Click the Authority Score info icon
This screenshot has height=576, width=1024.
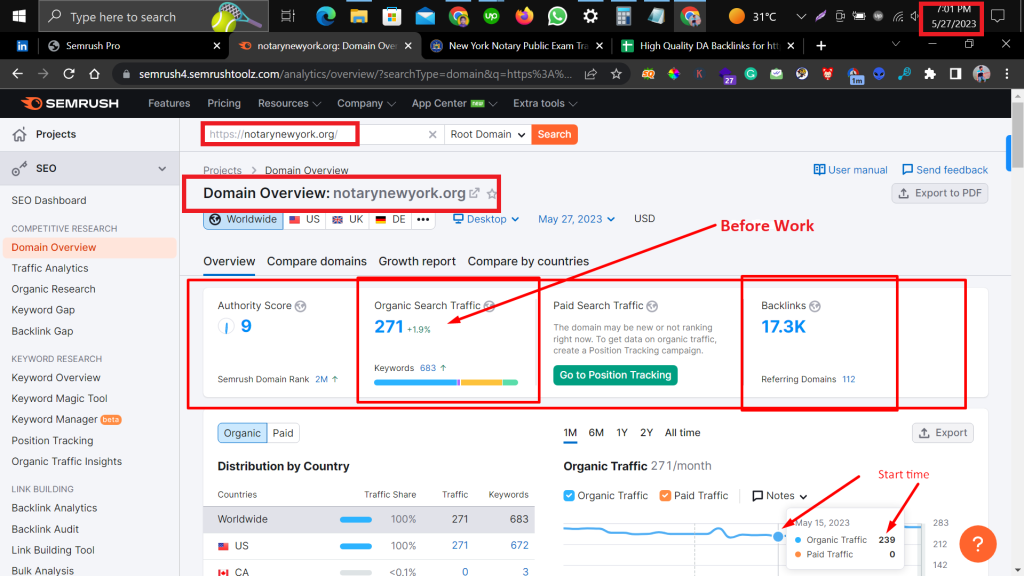click(300, 306)
